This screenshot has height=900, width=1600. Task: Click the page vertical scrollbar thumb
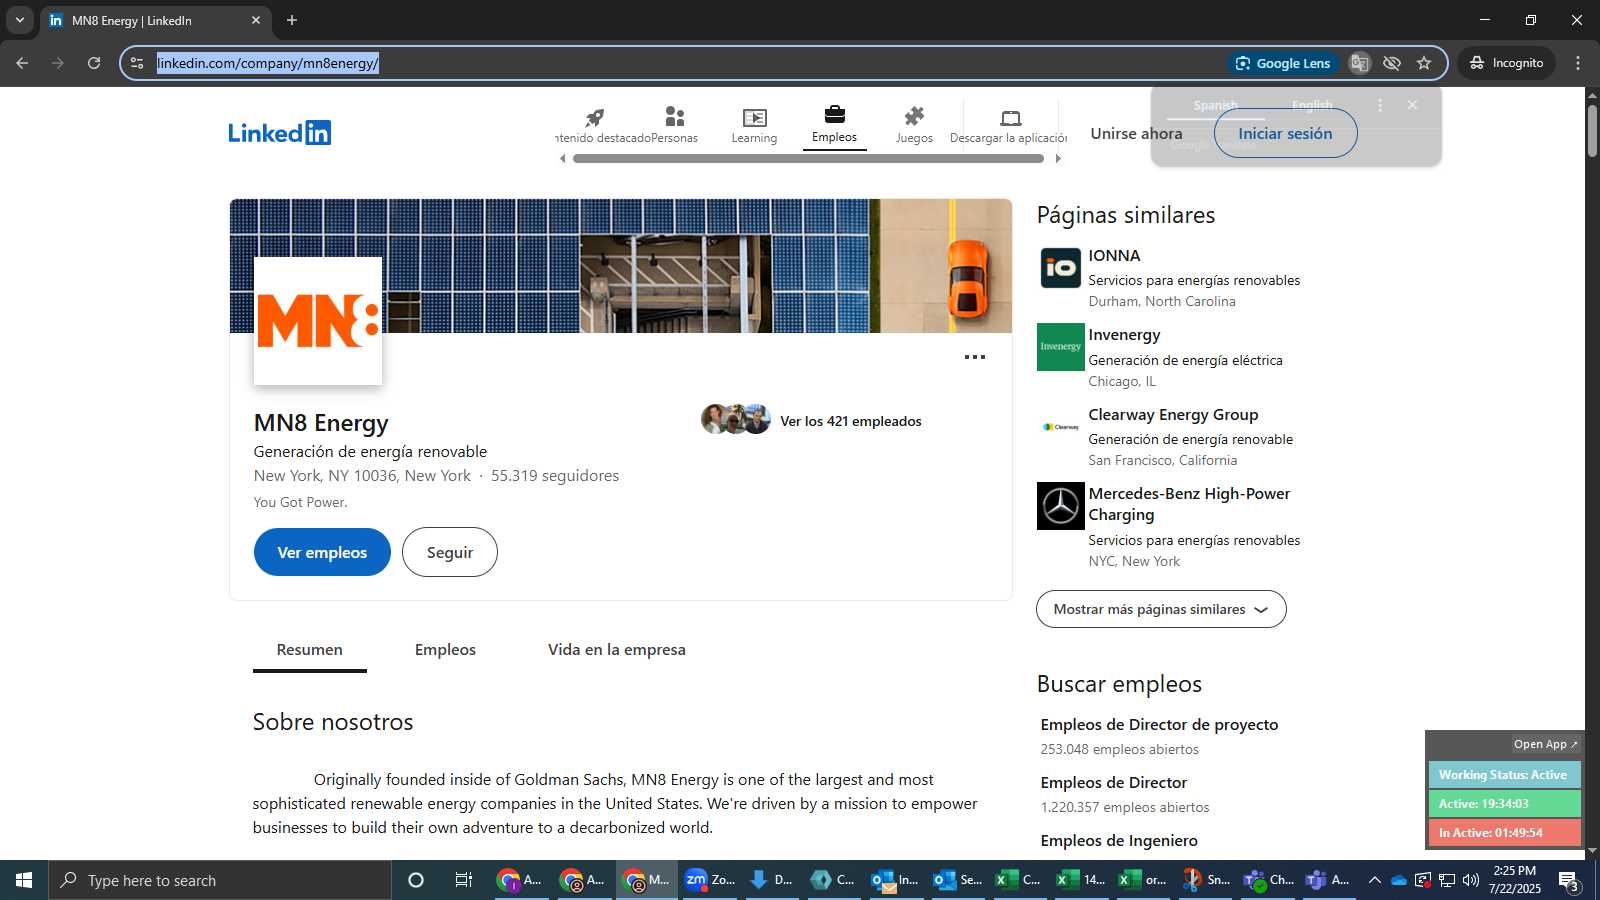1592,130
